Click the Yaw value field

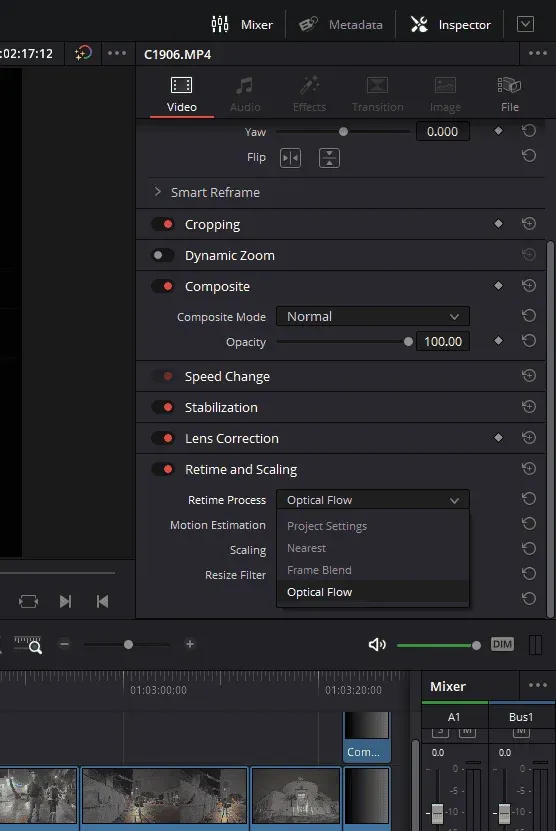pyautogui.click(x=443, y=131)
